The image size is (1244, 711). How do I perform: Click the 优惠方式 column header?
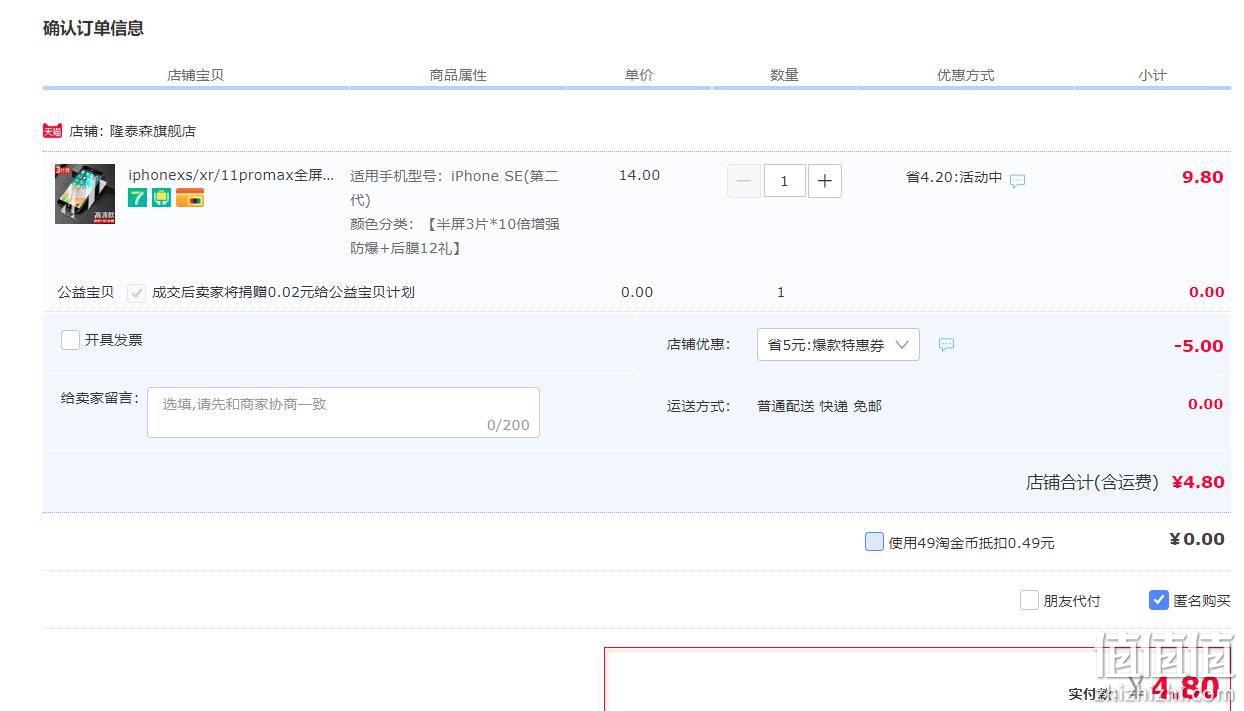pos(965,75)
